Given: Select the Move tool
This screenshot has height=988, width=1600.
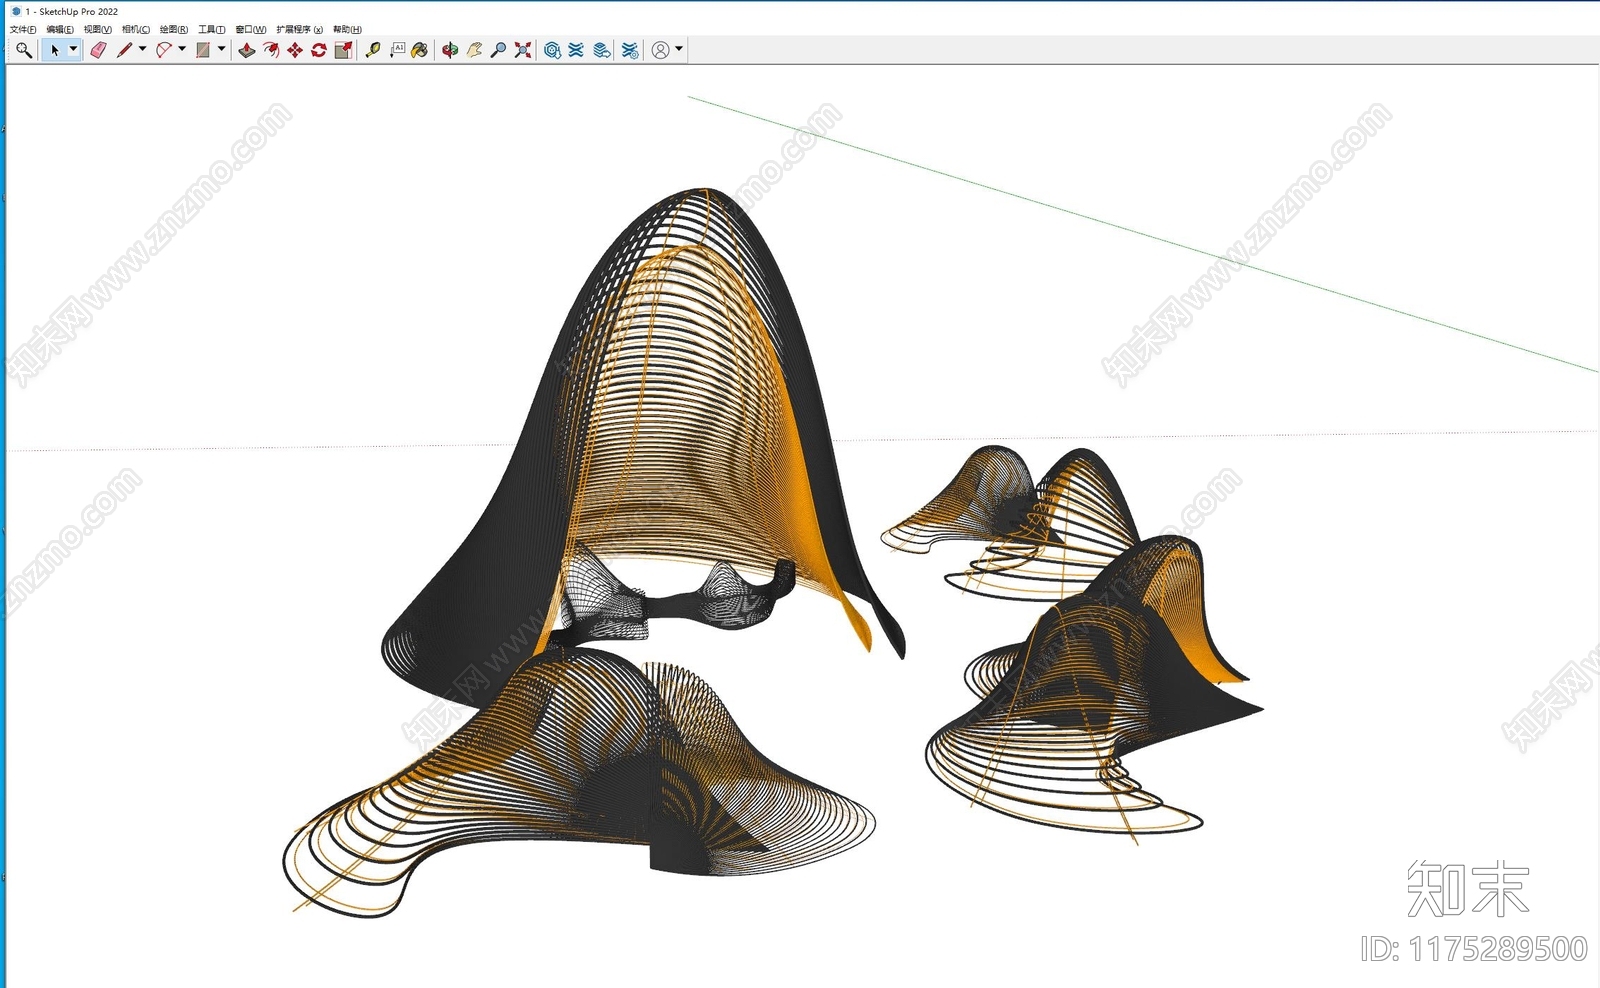Looking at the screenshot, I should click(295, 49).
